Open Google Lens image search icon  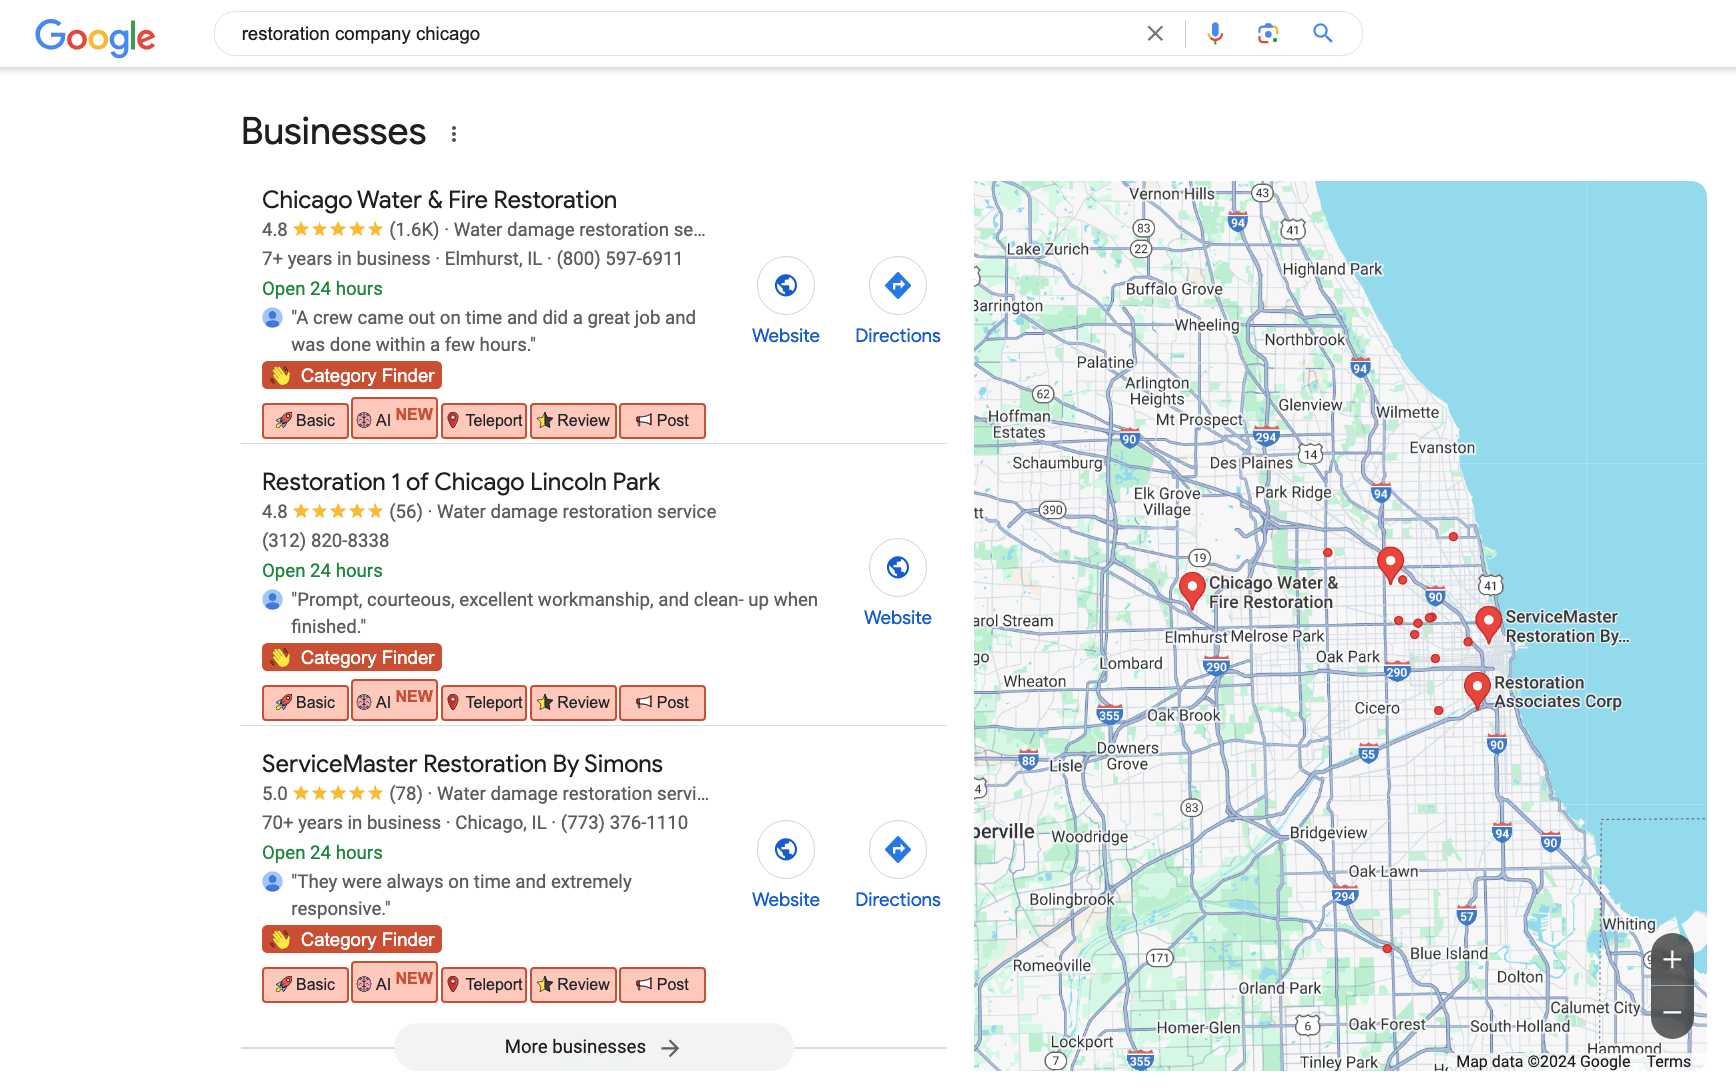1268,34
